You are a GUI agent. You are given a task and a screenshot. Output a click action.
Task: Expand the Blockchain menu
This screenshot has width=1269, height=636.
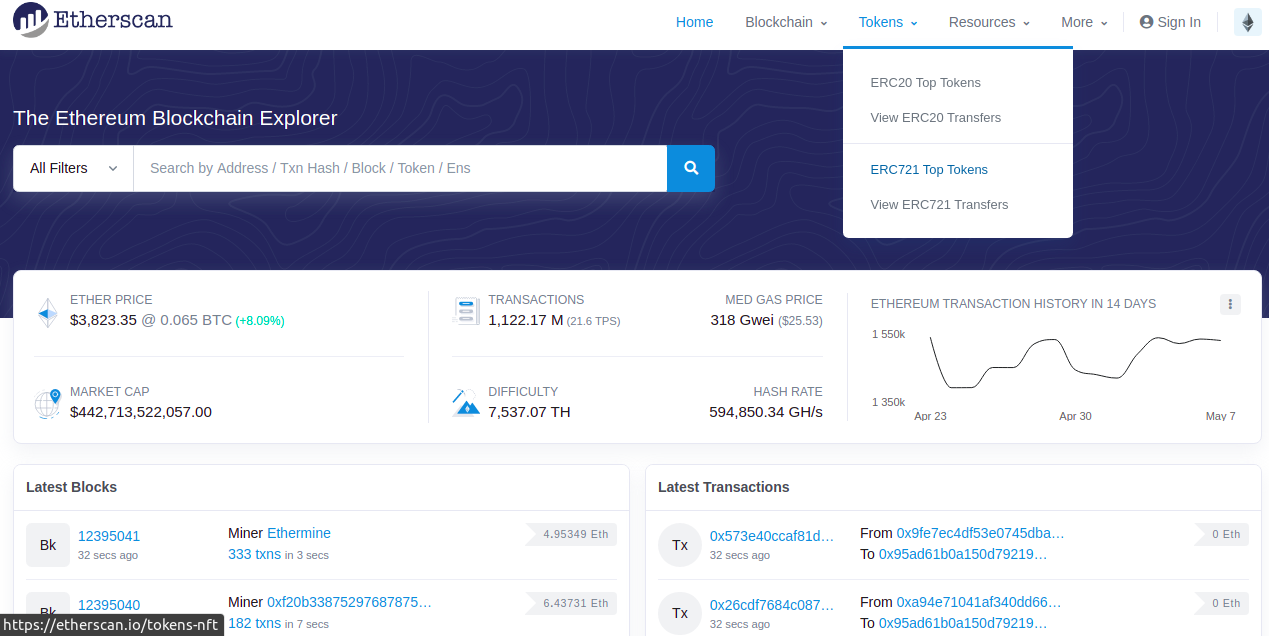pyautogui.click(x=786, y=22)
